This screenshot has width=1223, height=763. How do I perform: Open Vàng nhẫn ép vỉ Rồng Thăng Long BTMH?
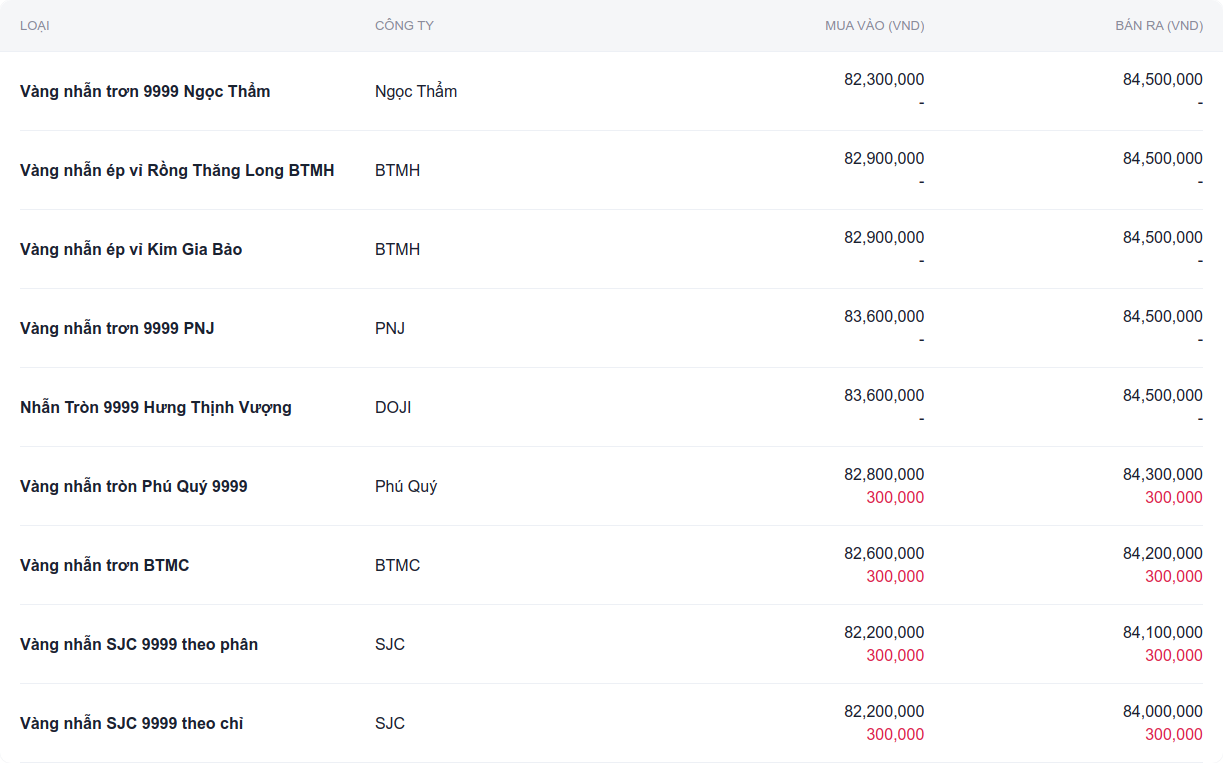coord(177,171)
